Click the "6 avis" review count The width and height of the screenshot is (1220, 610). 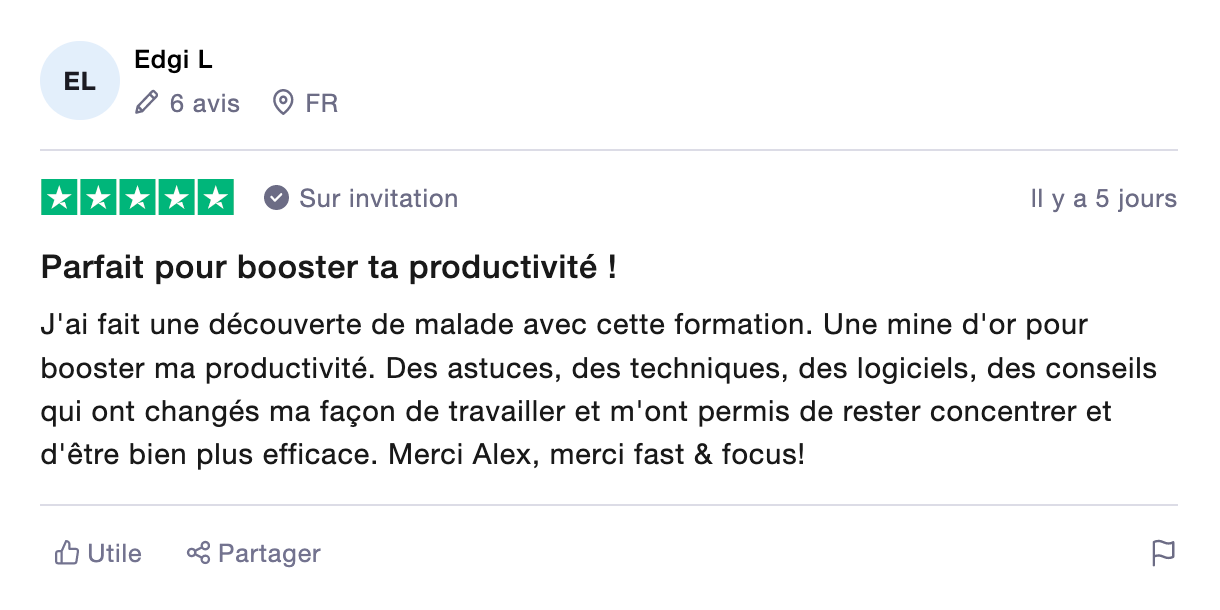204,103
